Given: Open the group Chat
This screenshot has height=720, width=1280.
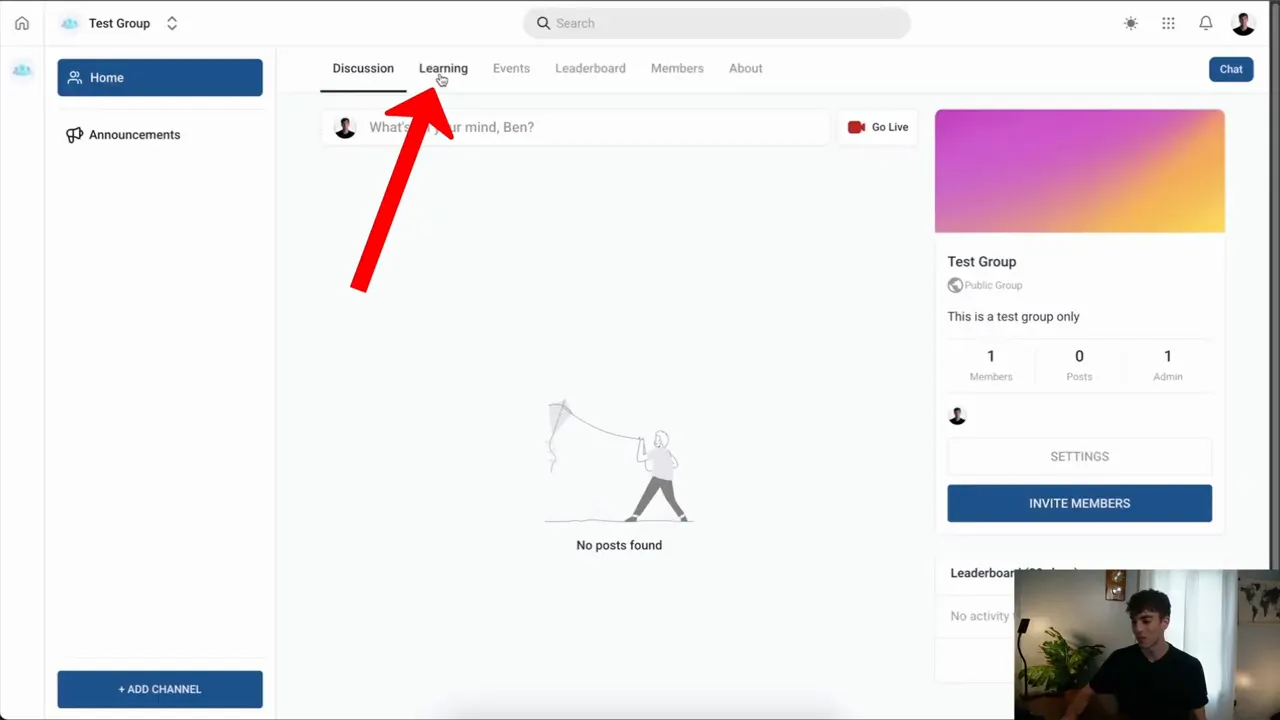Looking at the screenshot, I should click(1230, 69).
